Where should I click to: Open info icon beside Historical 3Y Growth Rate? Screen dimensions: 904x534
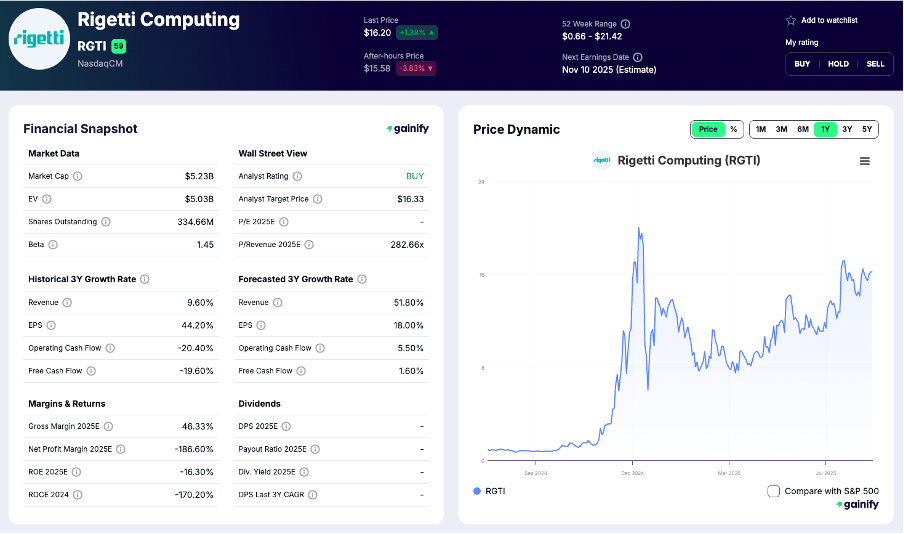[145, 279]
